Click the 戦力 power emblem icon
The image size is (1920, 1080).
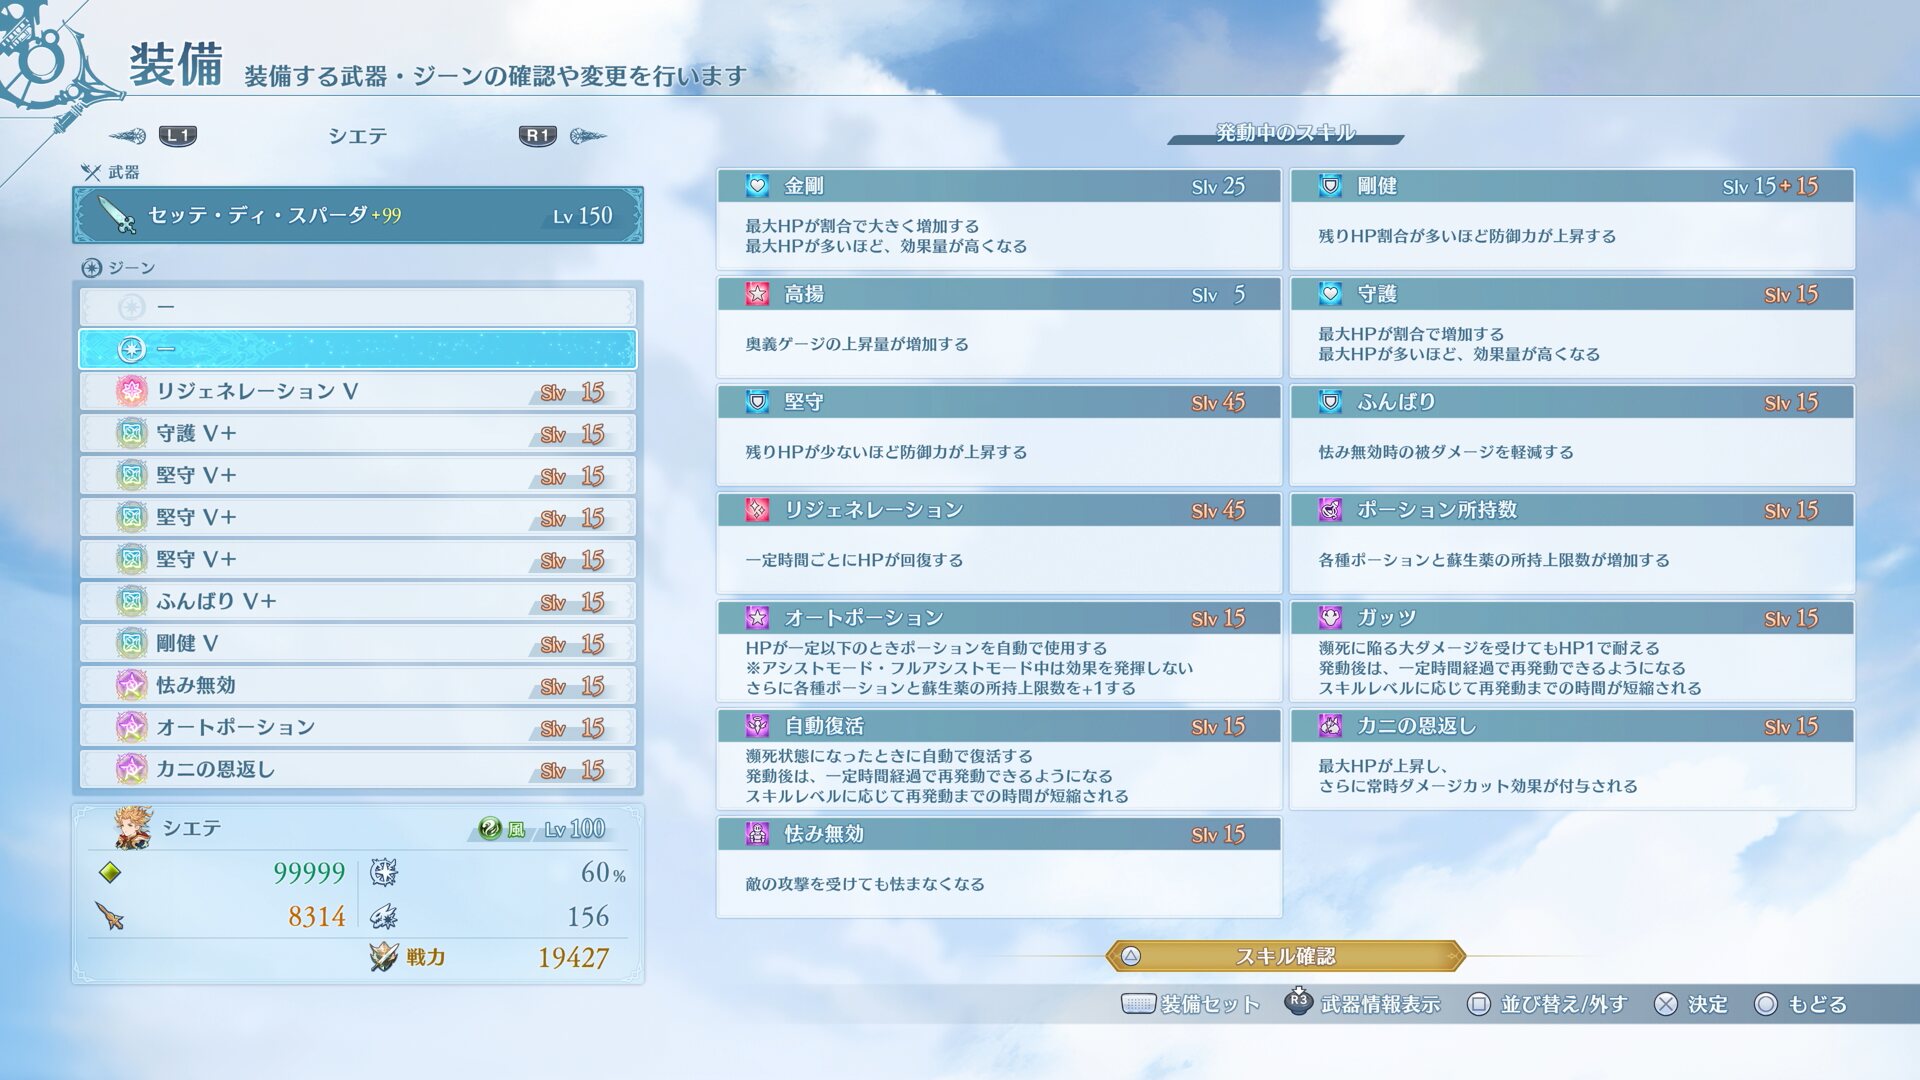pos(383,957)
